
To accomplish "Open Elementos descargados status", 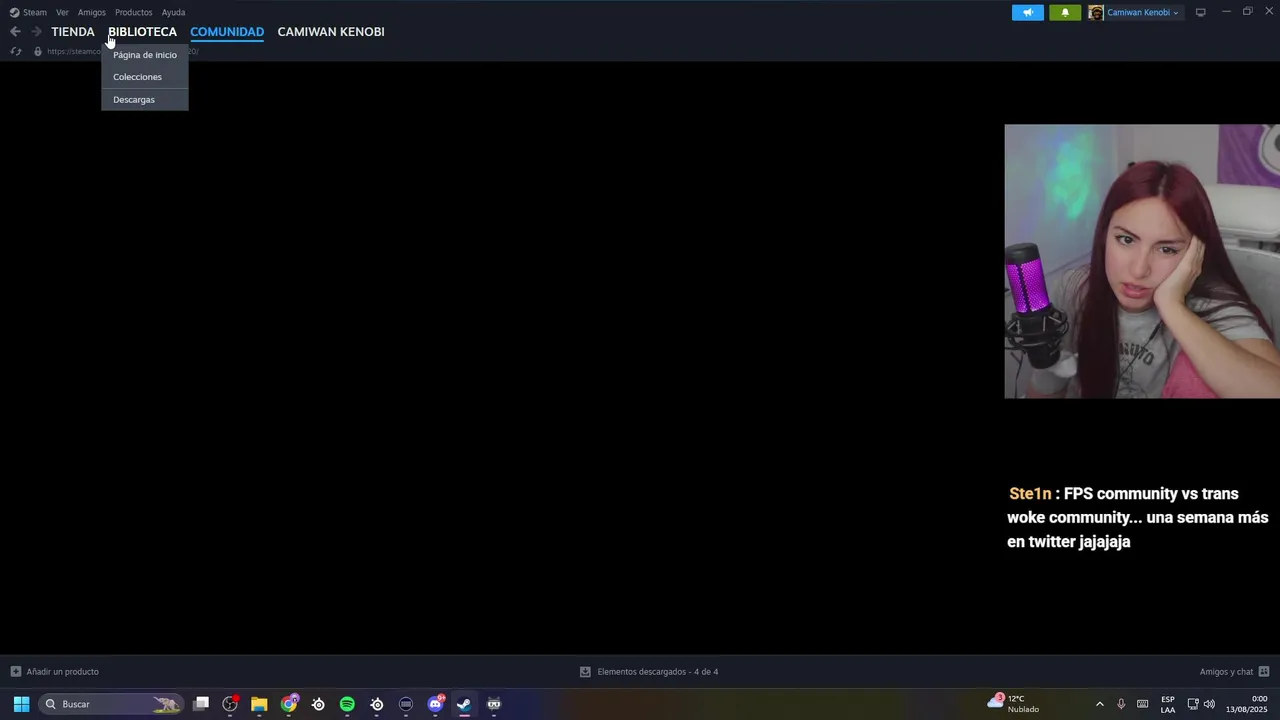I will (x=649, y=671).
